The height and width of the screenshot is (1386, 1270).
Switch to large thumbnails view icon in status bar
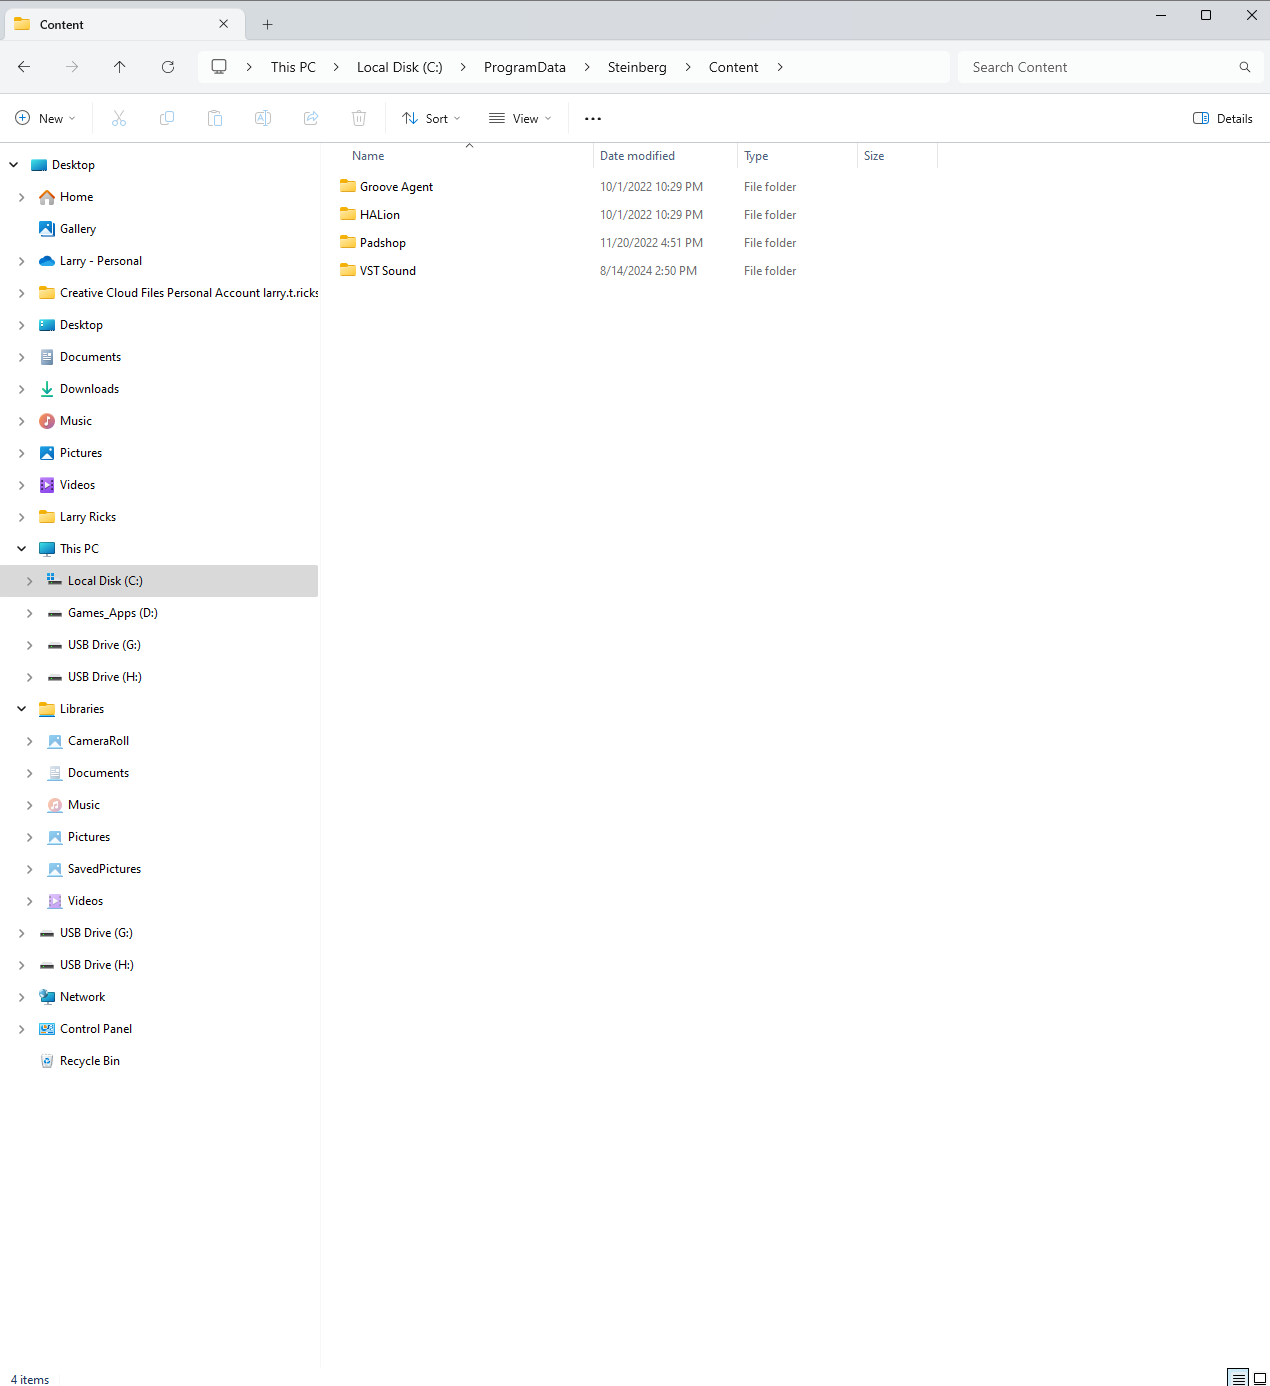(1260, 1378)
